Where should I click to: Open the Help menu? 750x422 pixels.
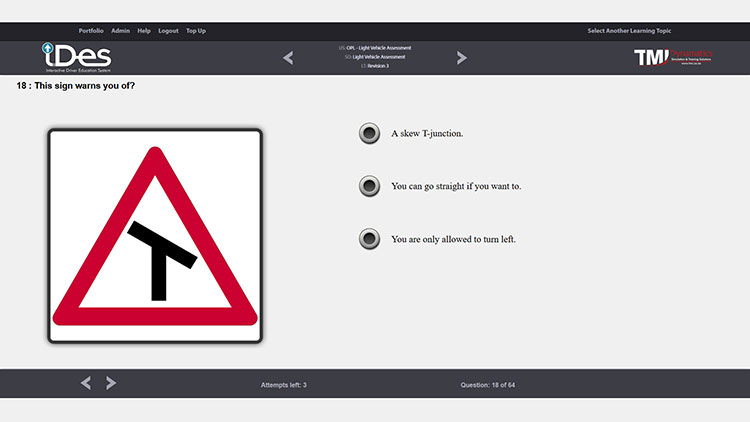pos(144,31)
